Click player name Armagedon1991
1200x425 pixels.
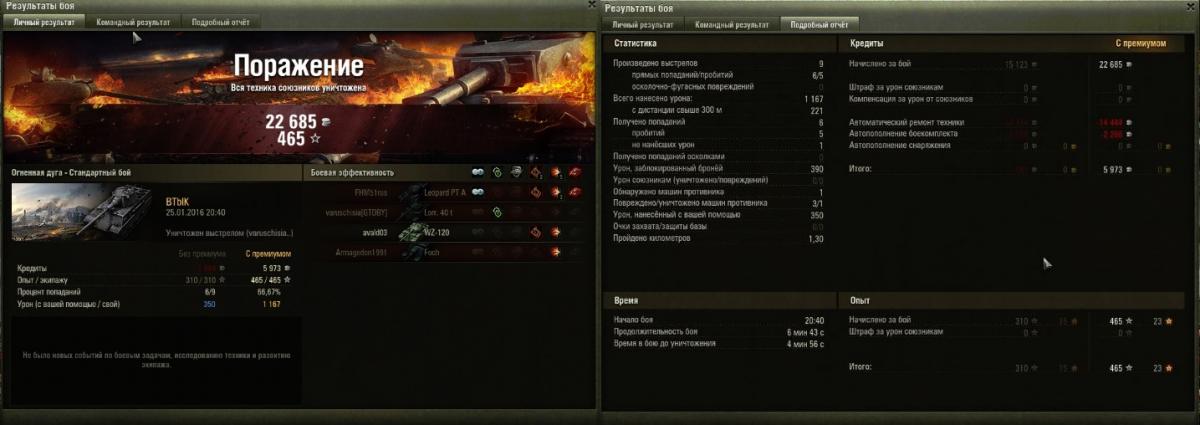[361, 252]
